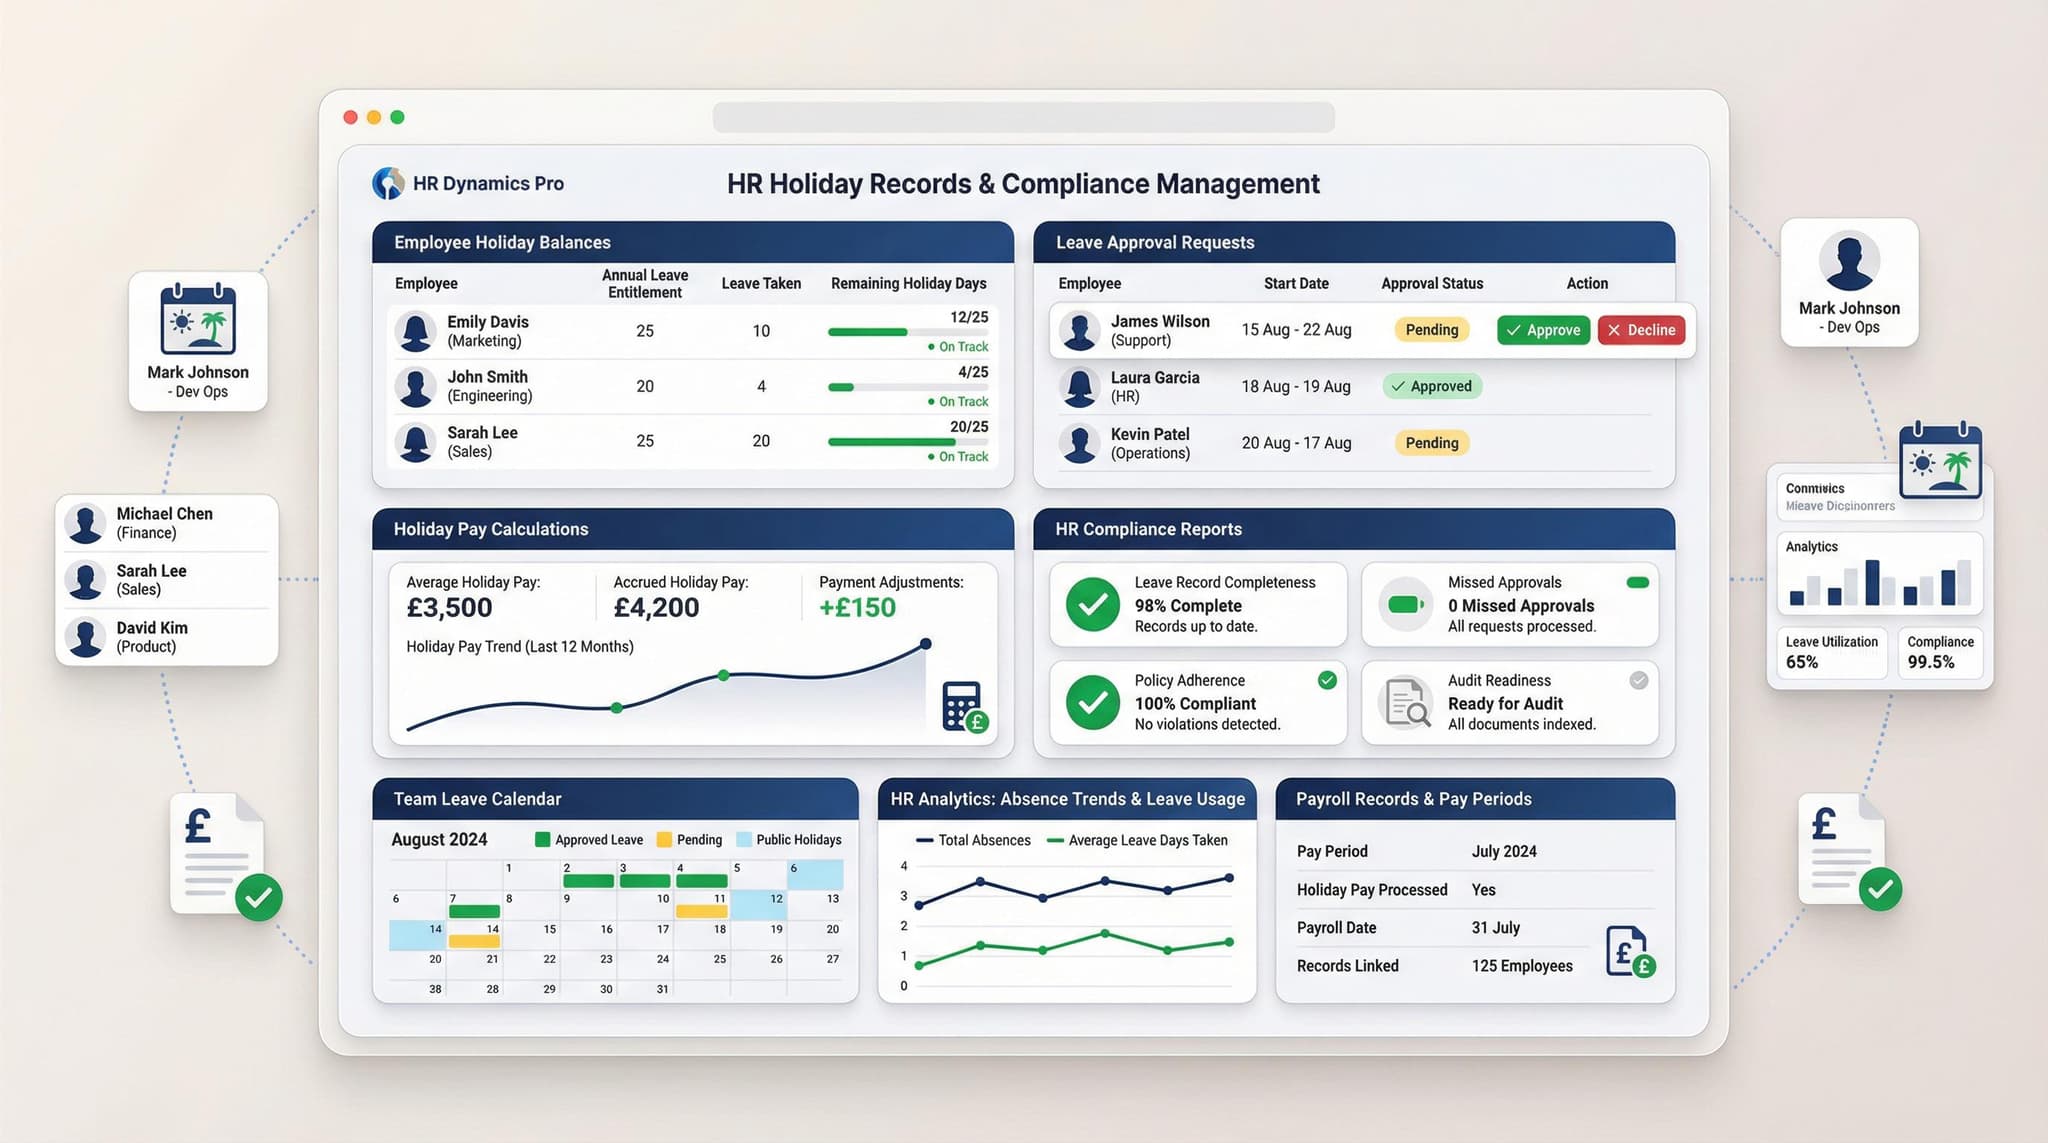This screenshot has height=1143, width=2048.
Task: Approve James Wilson's leave request
Action: tap(1543, 330)
